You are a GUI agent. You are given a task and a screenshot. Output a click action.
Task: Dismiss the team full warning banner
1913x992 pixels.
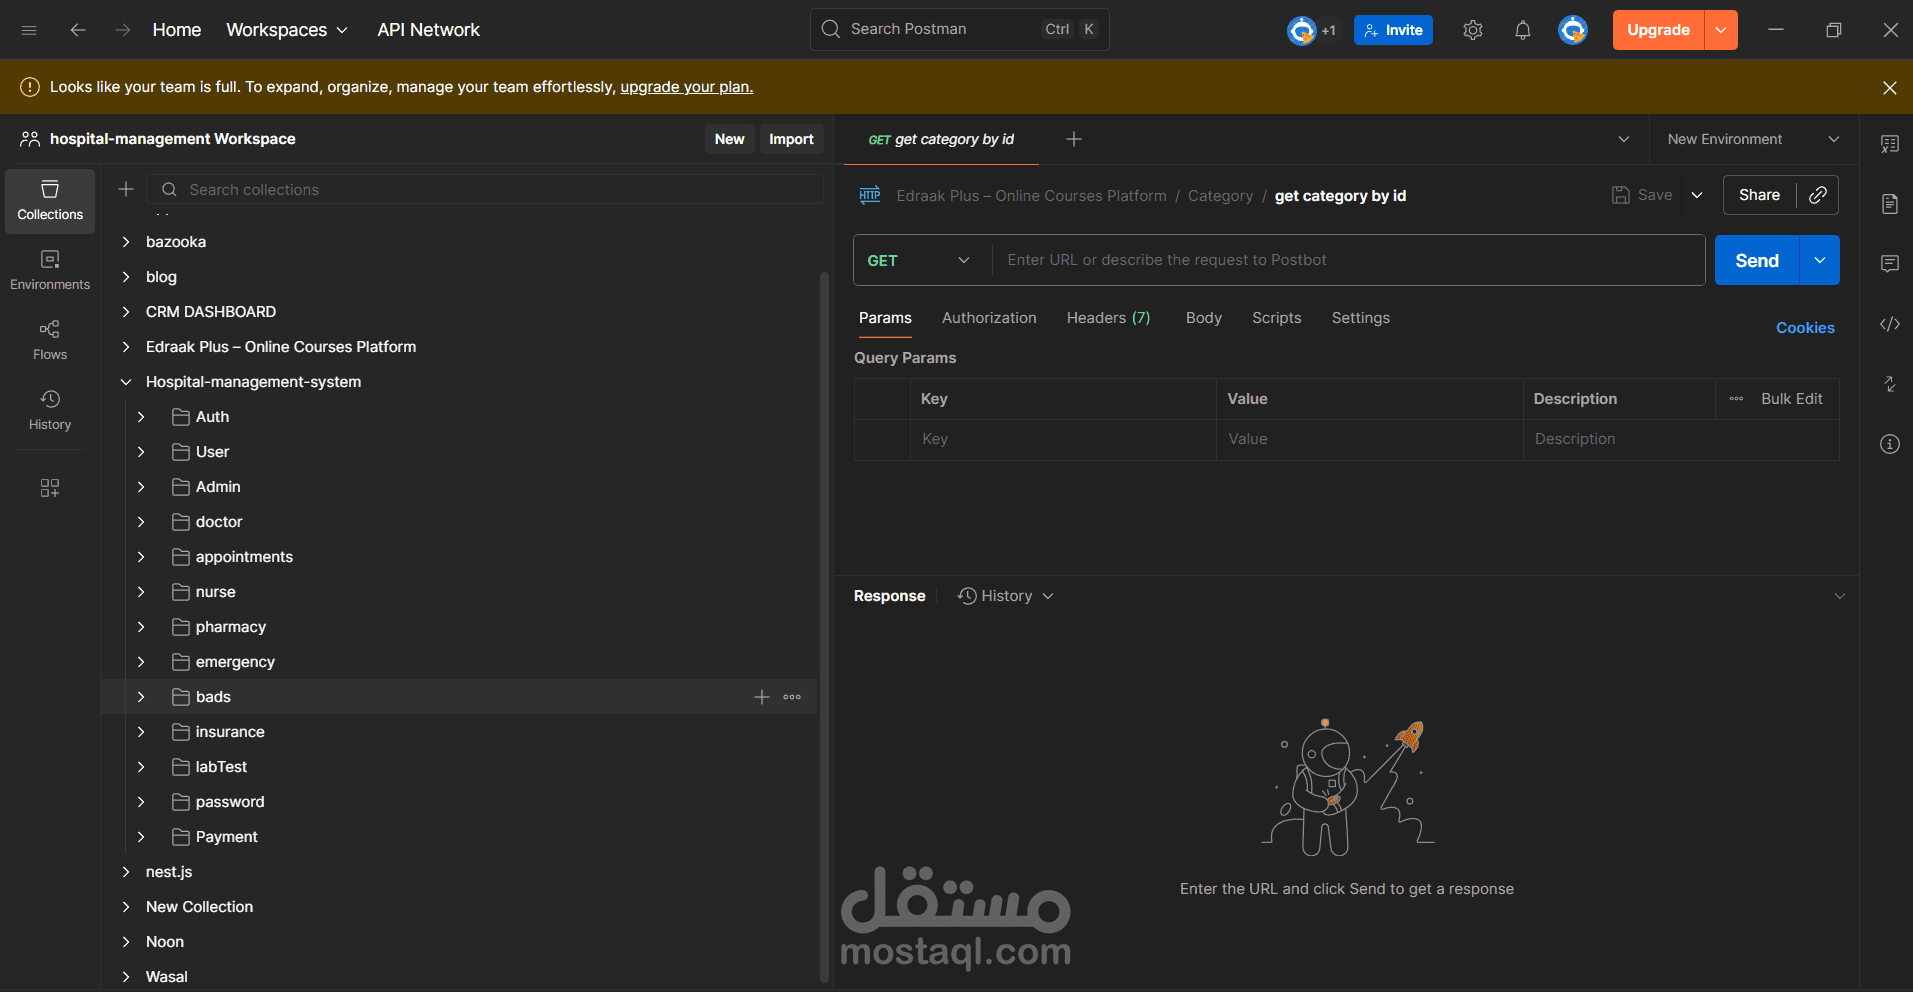pos(1889,88)
